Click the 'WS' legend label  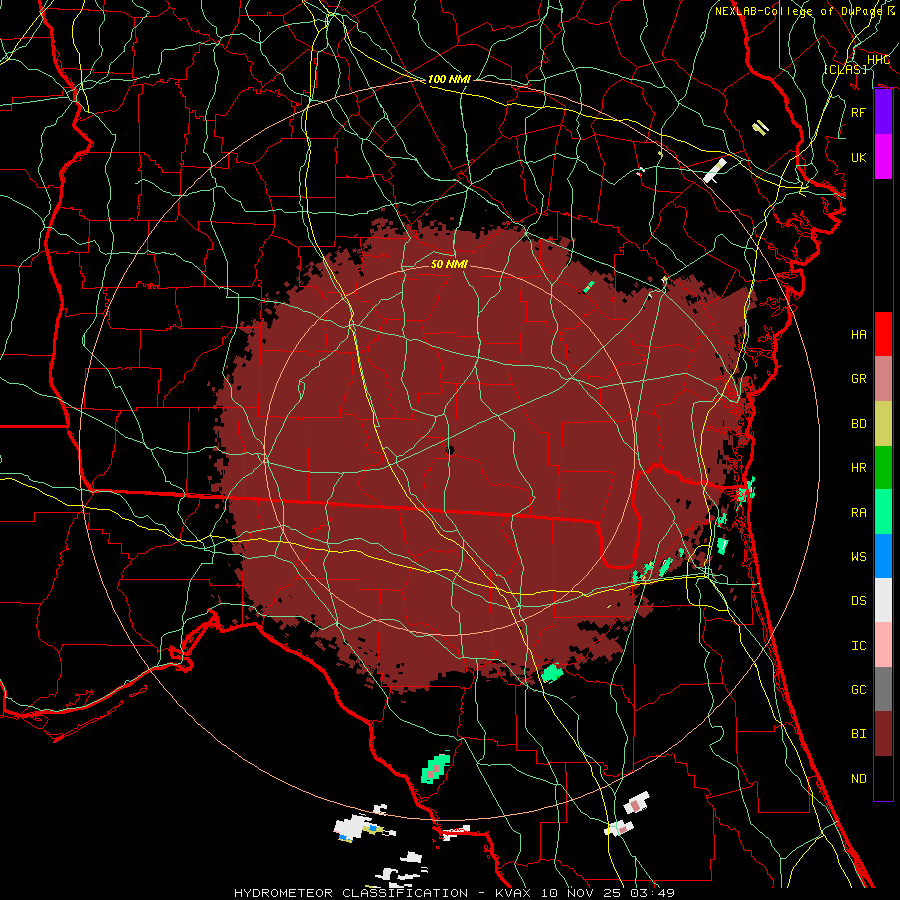point(858,557)
